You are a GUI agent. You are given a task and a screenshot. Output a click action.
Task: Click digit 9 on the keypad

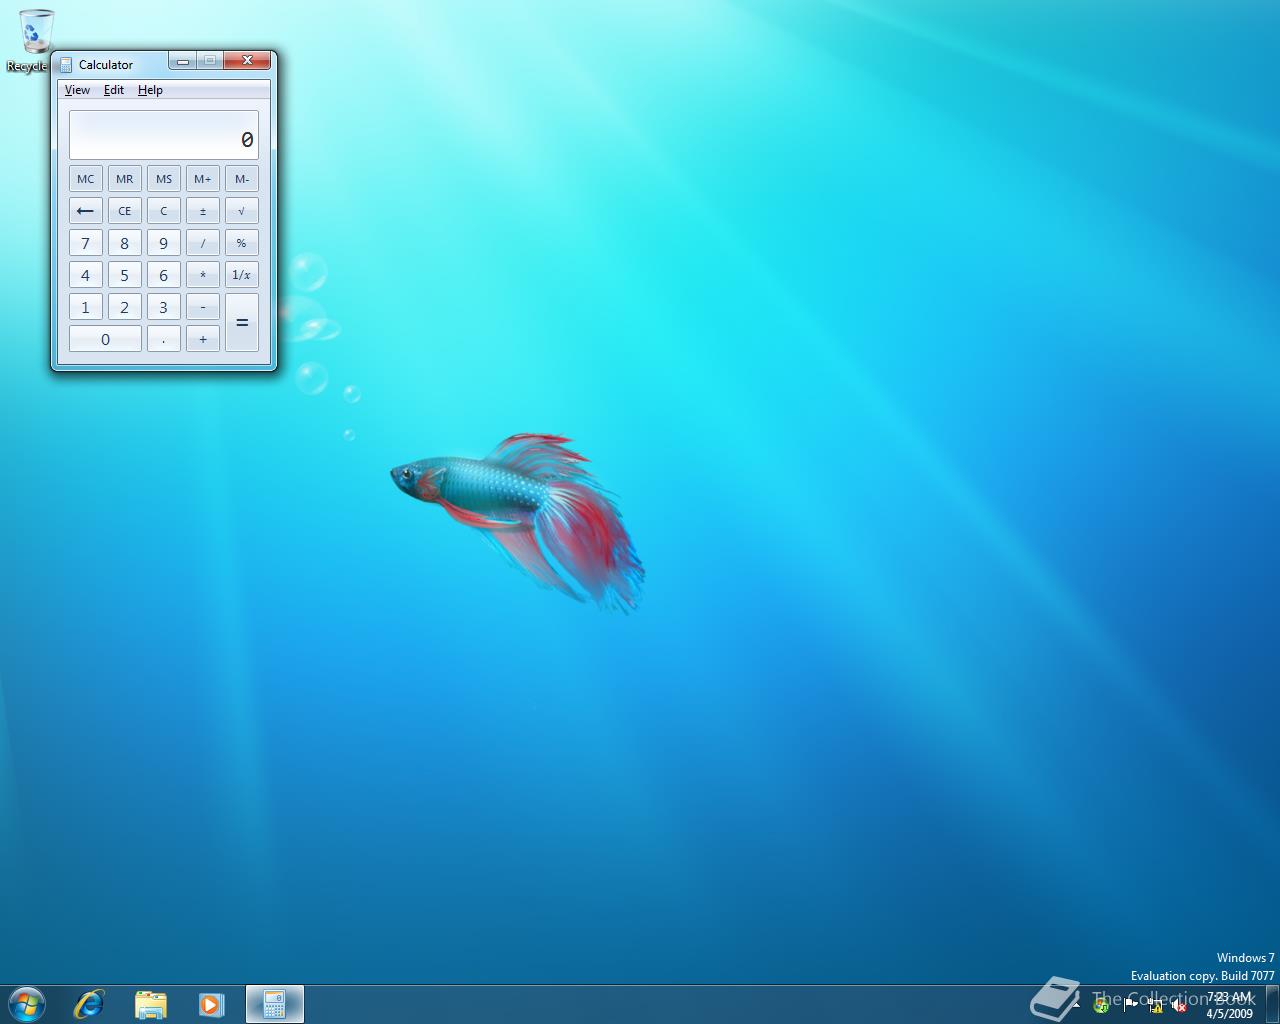click(x=164, y=243)
